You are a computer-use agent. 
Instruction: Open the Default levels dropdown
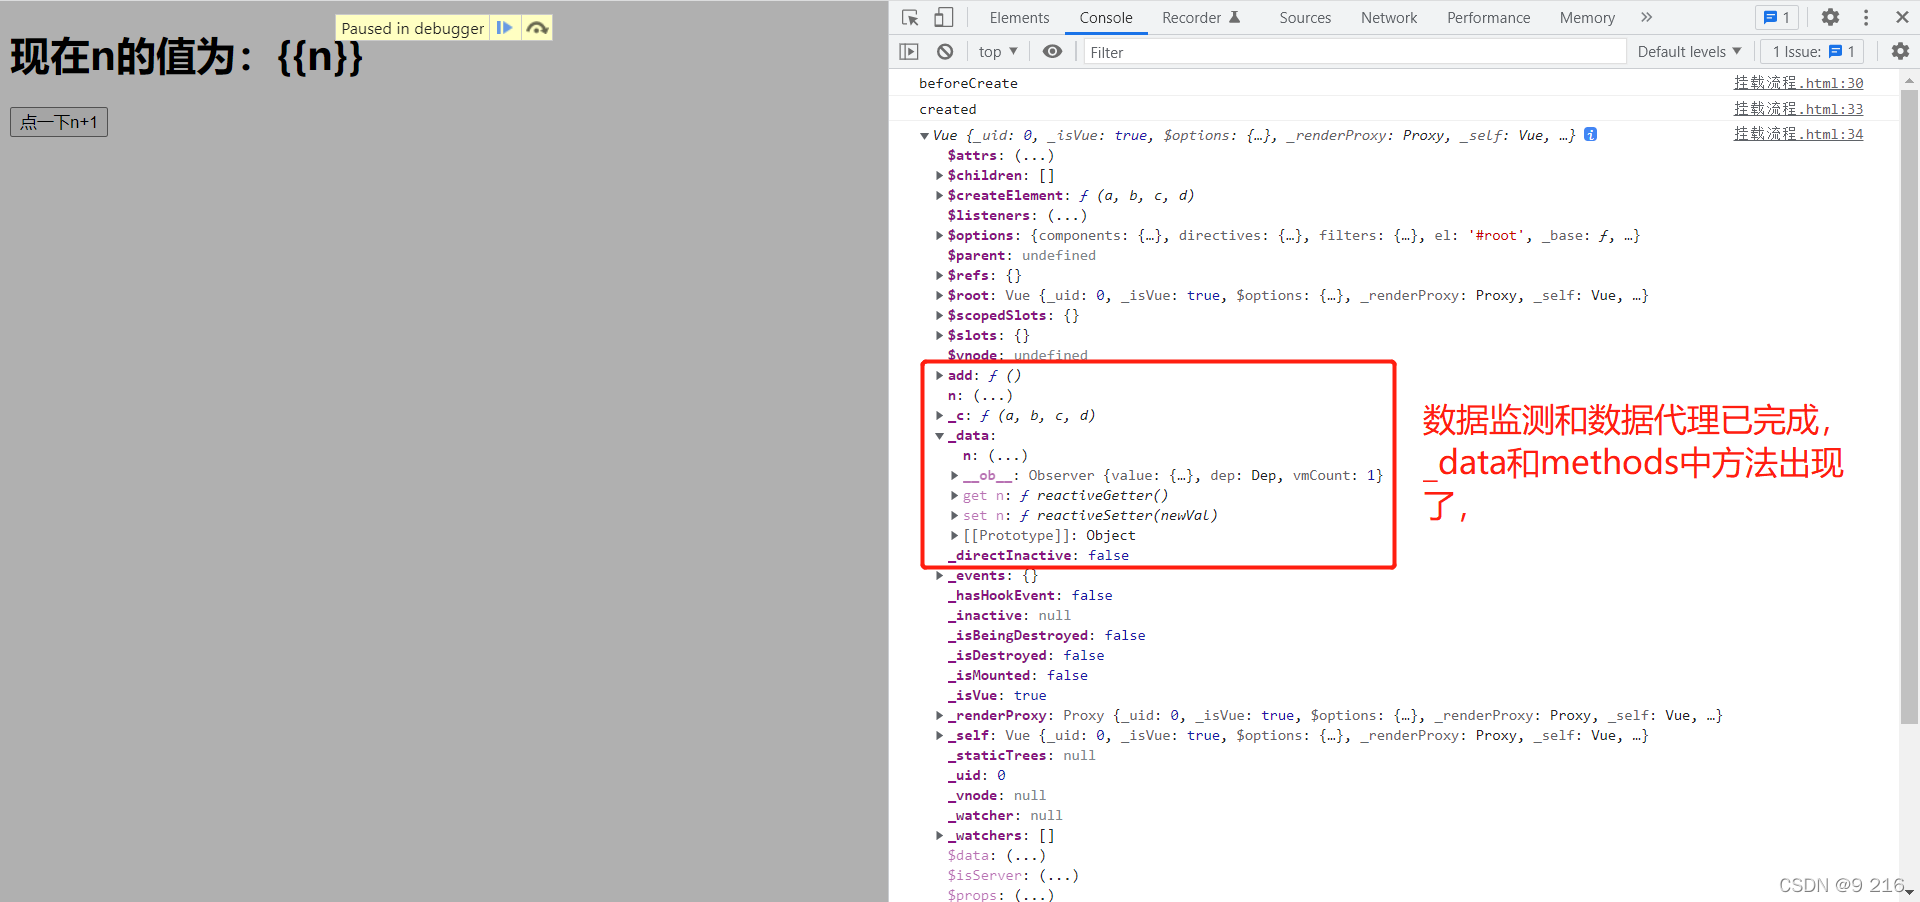1689,52
